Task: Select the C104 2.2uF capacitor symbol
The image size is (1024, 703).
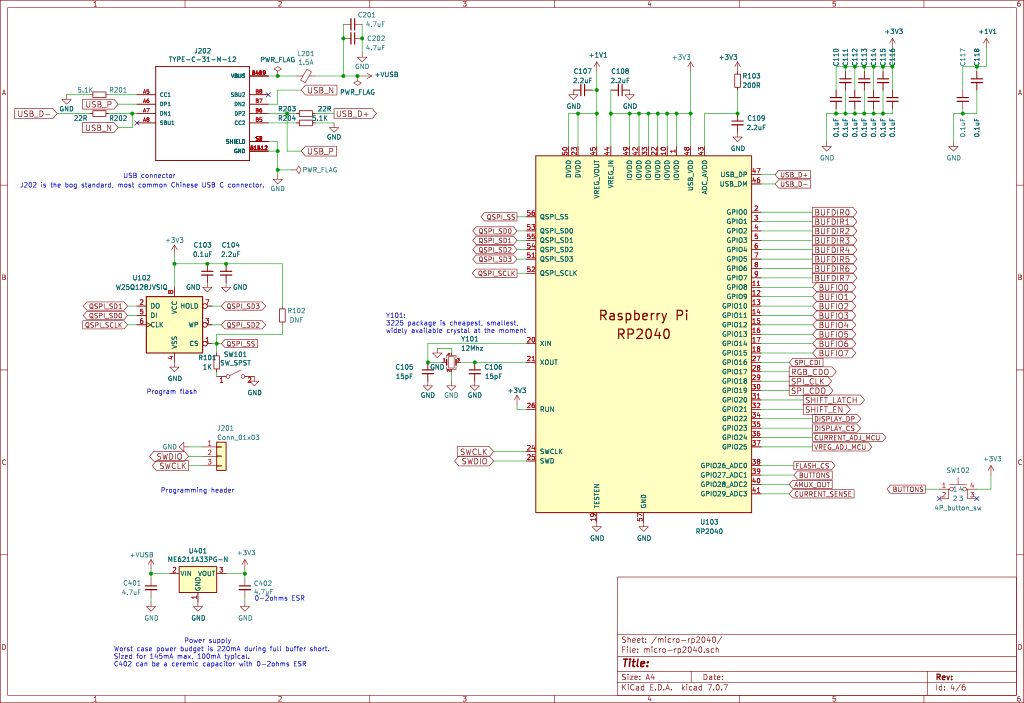Action: (x=226, y=273)
